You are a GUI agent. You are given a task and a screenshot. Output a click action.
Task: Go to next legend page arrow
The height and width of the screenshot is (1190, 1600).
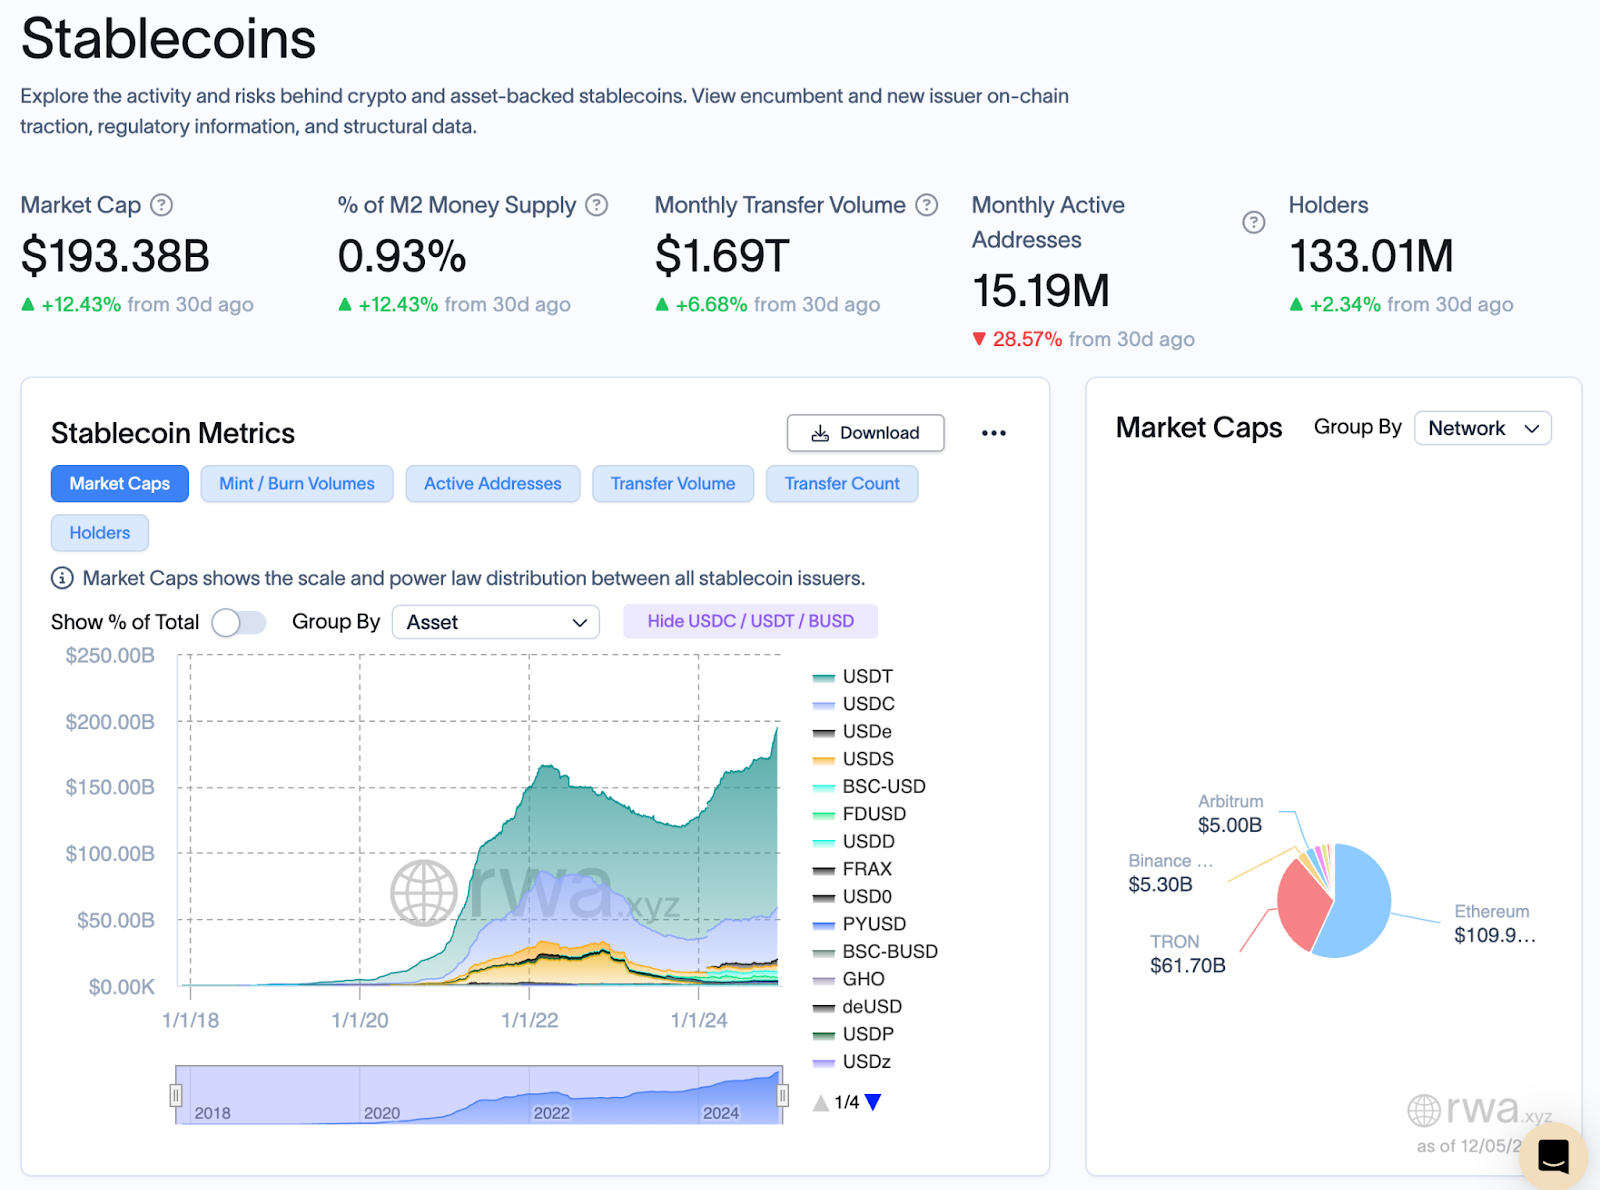point(873,1102)
